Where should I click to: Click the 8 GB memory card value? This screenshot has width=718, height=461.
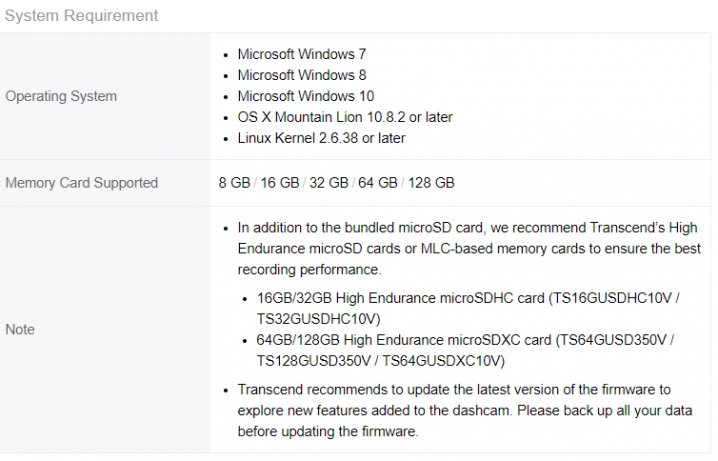tap(234, 183)
